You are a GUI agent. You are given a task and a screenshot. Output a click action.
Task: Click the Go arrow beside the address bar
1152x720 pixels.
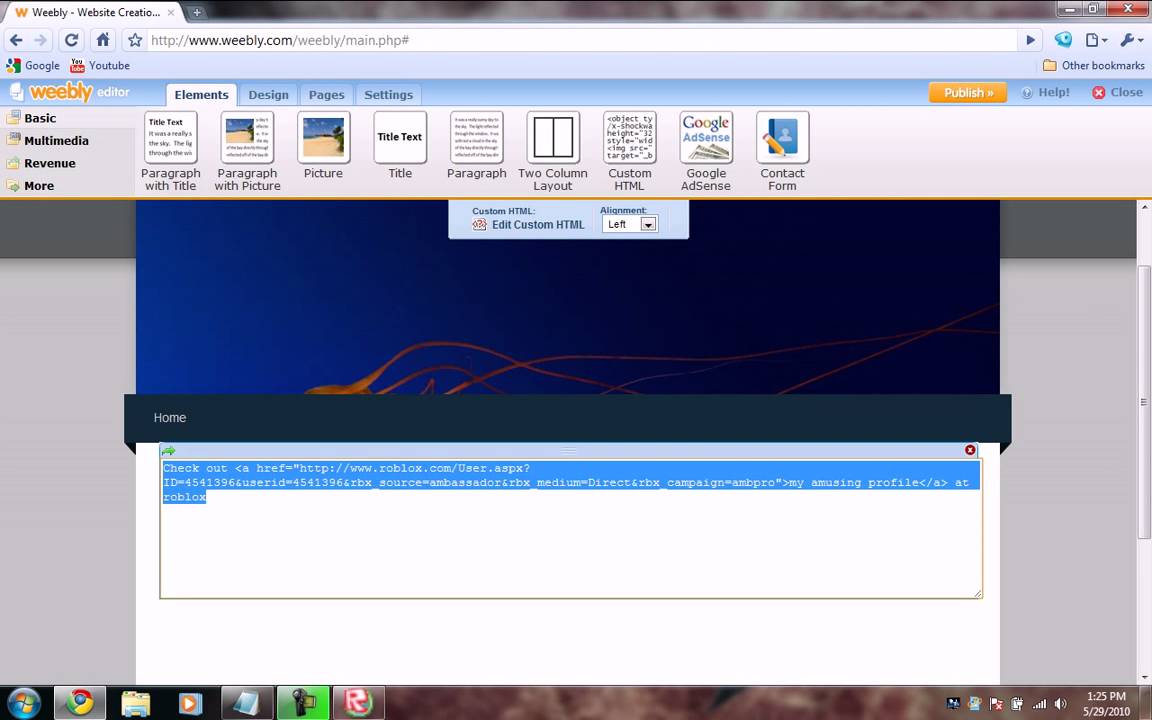point(1030,40)
